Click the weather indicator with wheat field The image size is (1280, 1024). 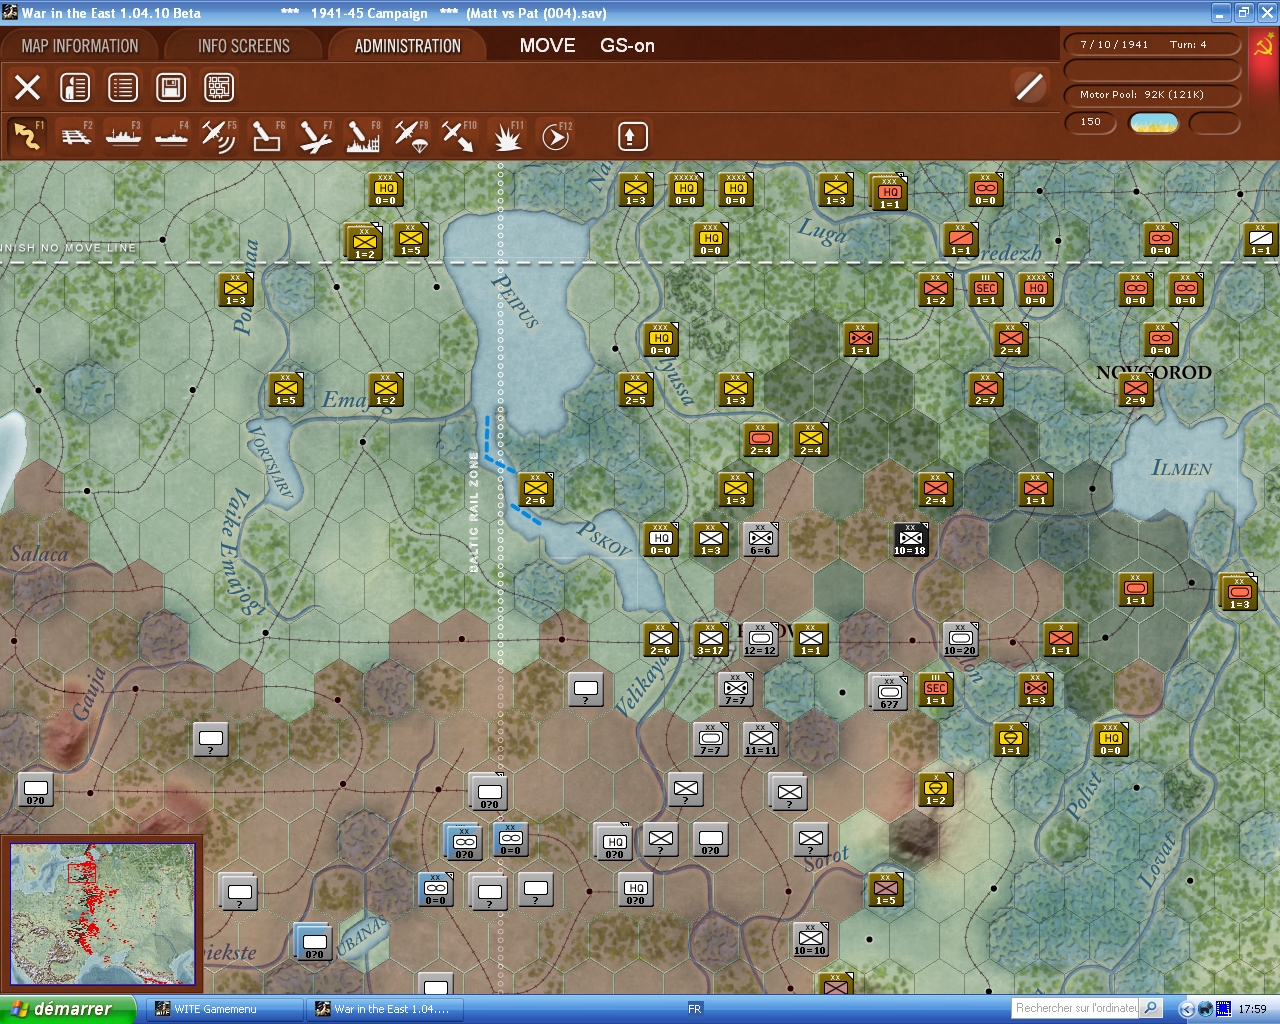(x=1154, y=123)
